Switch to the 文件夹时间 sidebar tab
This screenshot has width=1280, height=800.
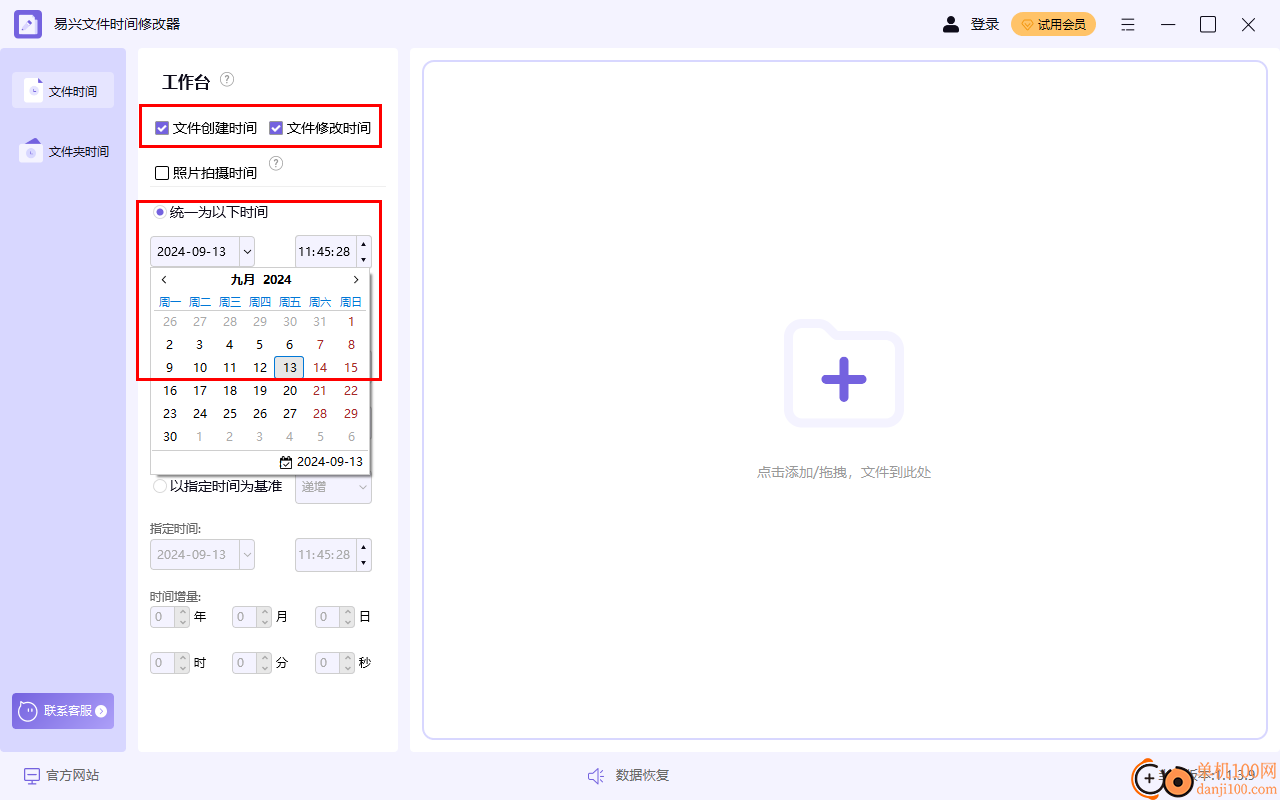63,151
